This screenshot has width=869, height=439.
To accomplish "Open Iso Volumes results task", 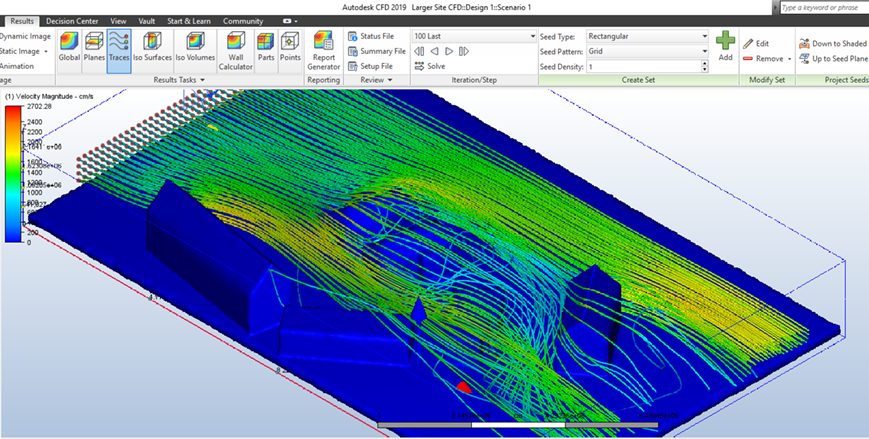I will pos(195,48).
